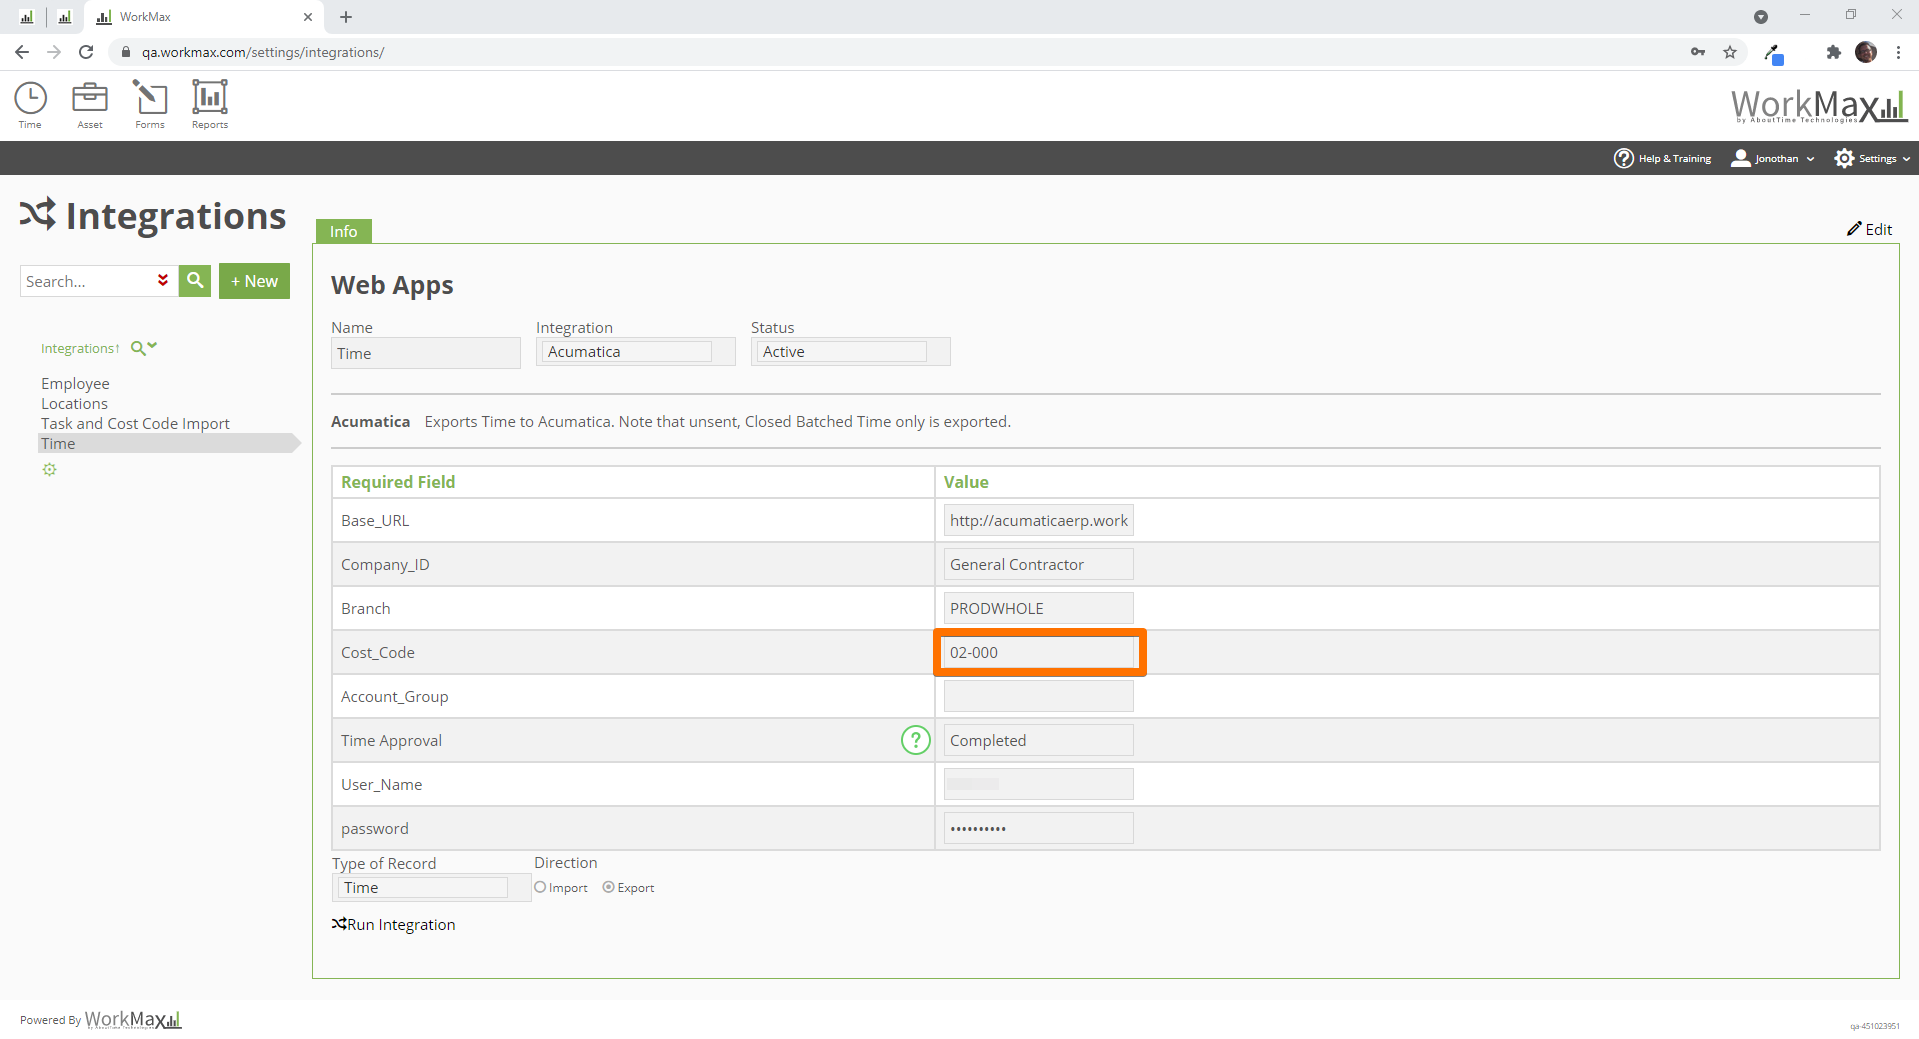Switch to the first pinned browser tab
Viewport: 1919px width, 1039px height.
pos(27,17)
